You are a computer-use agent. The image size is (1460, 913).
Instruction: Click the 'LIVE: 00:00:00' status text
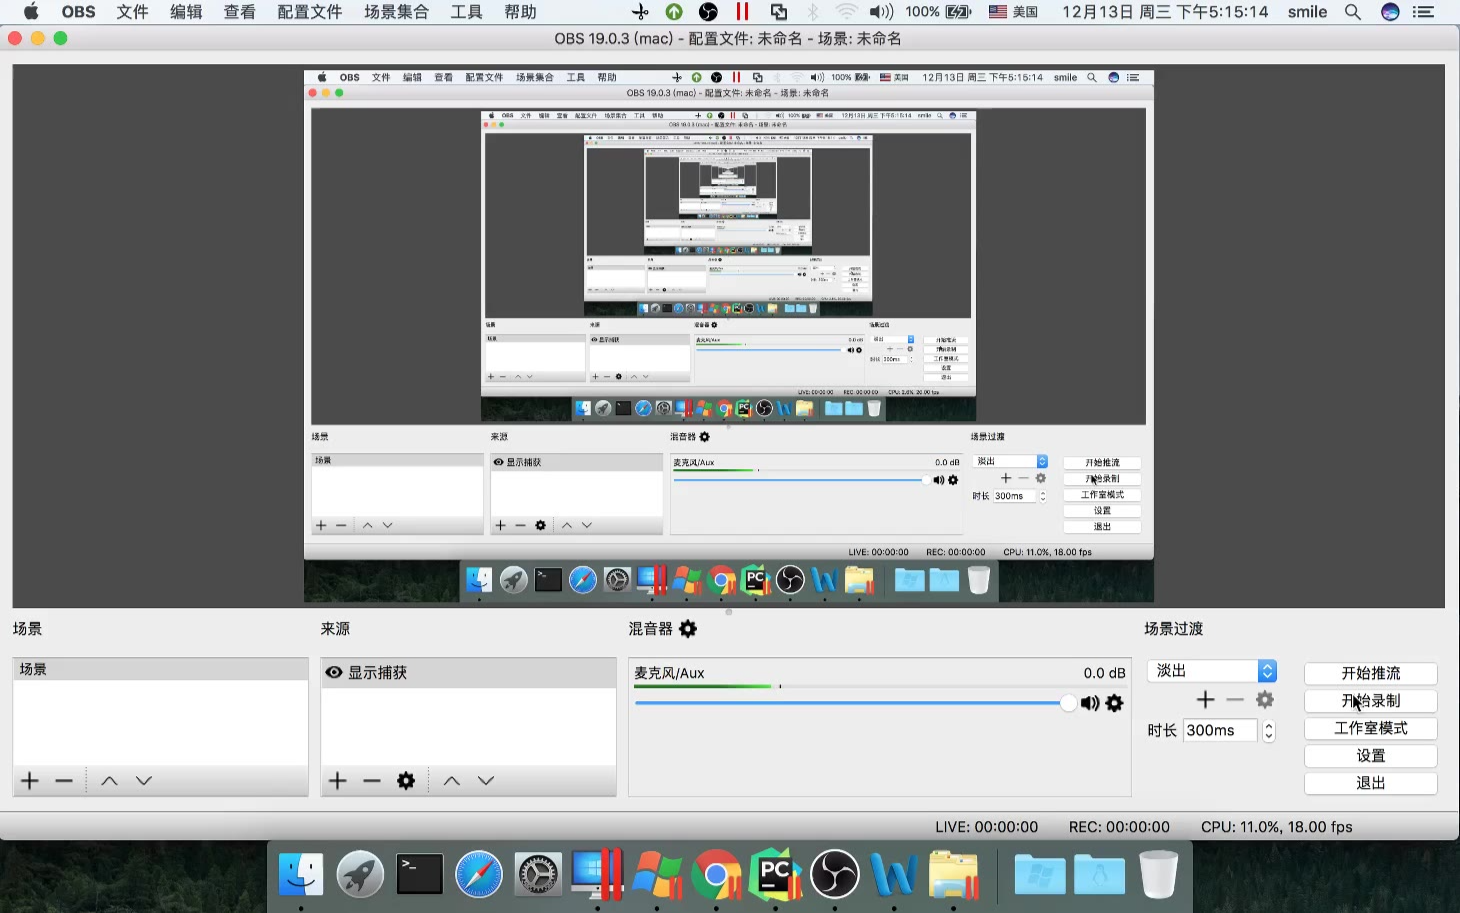tap(986, 827)
